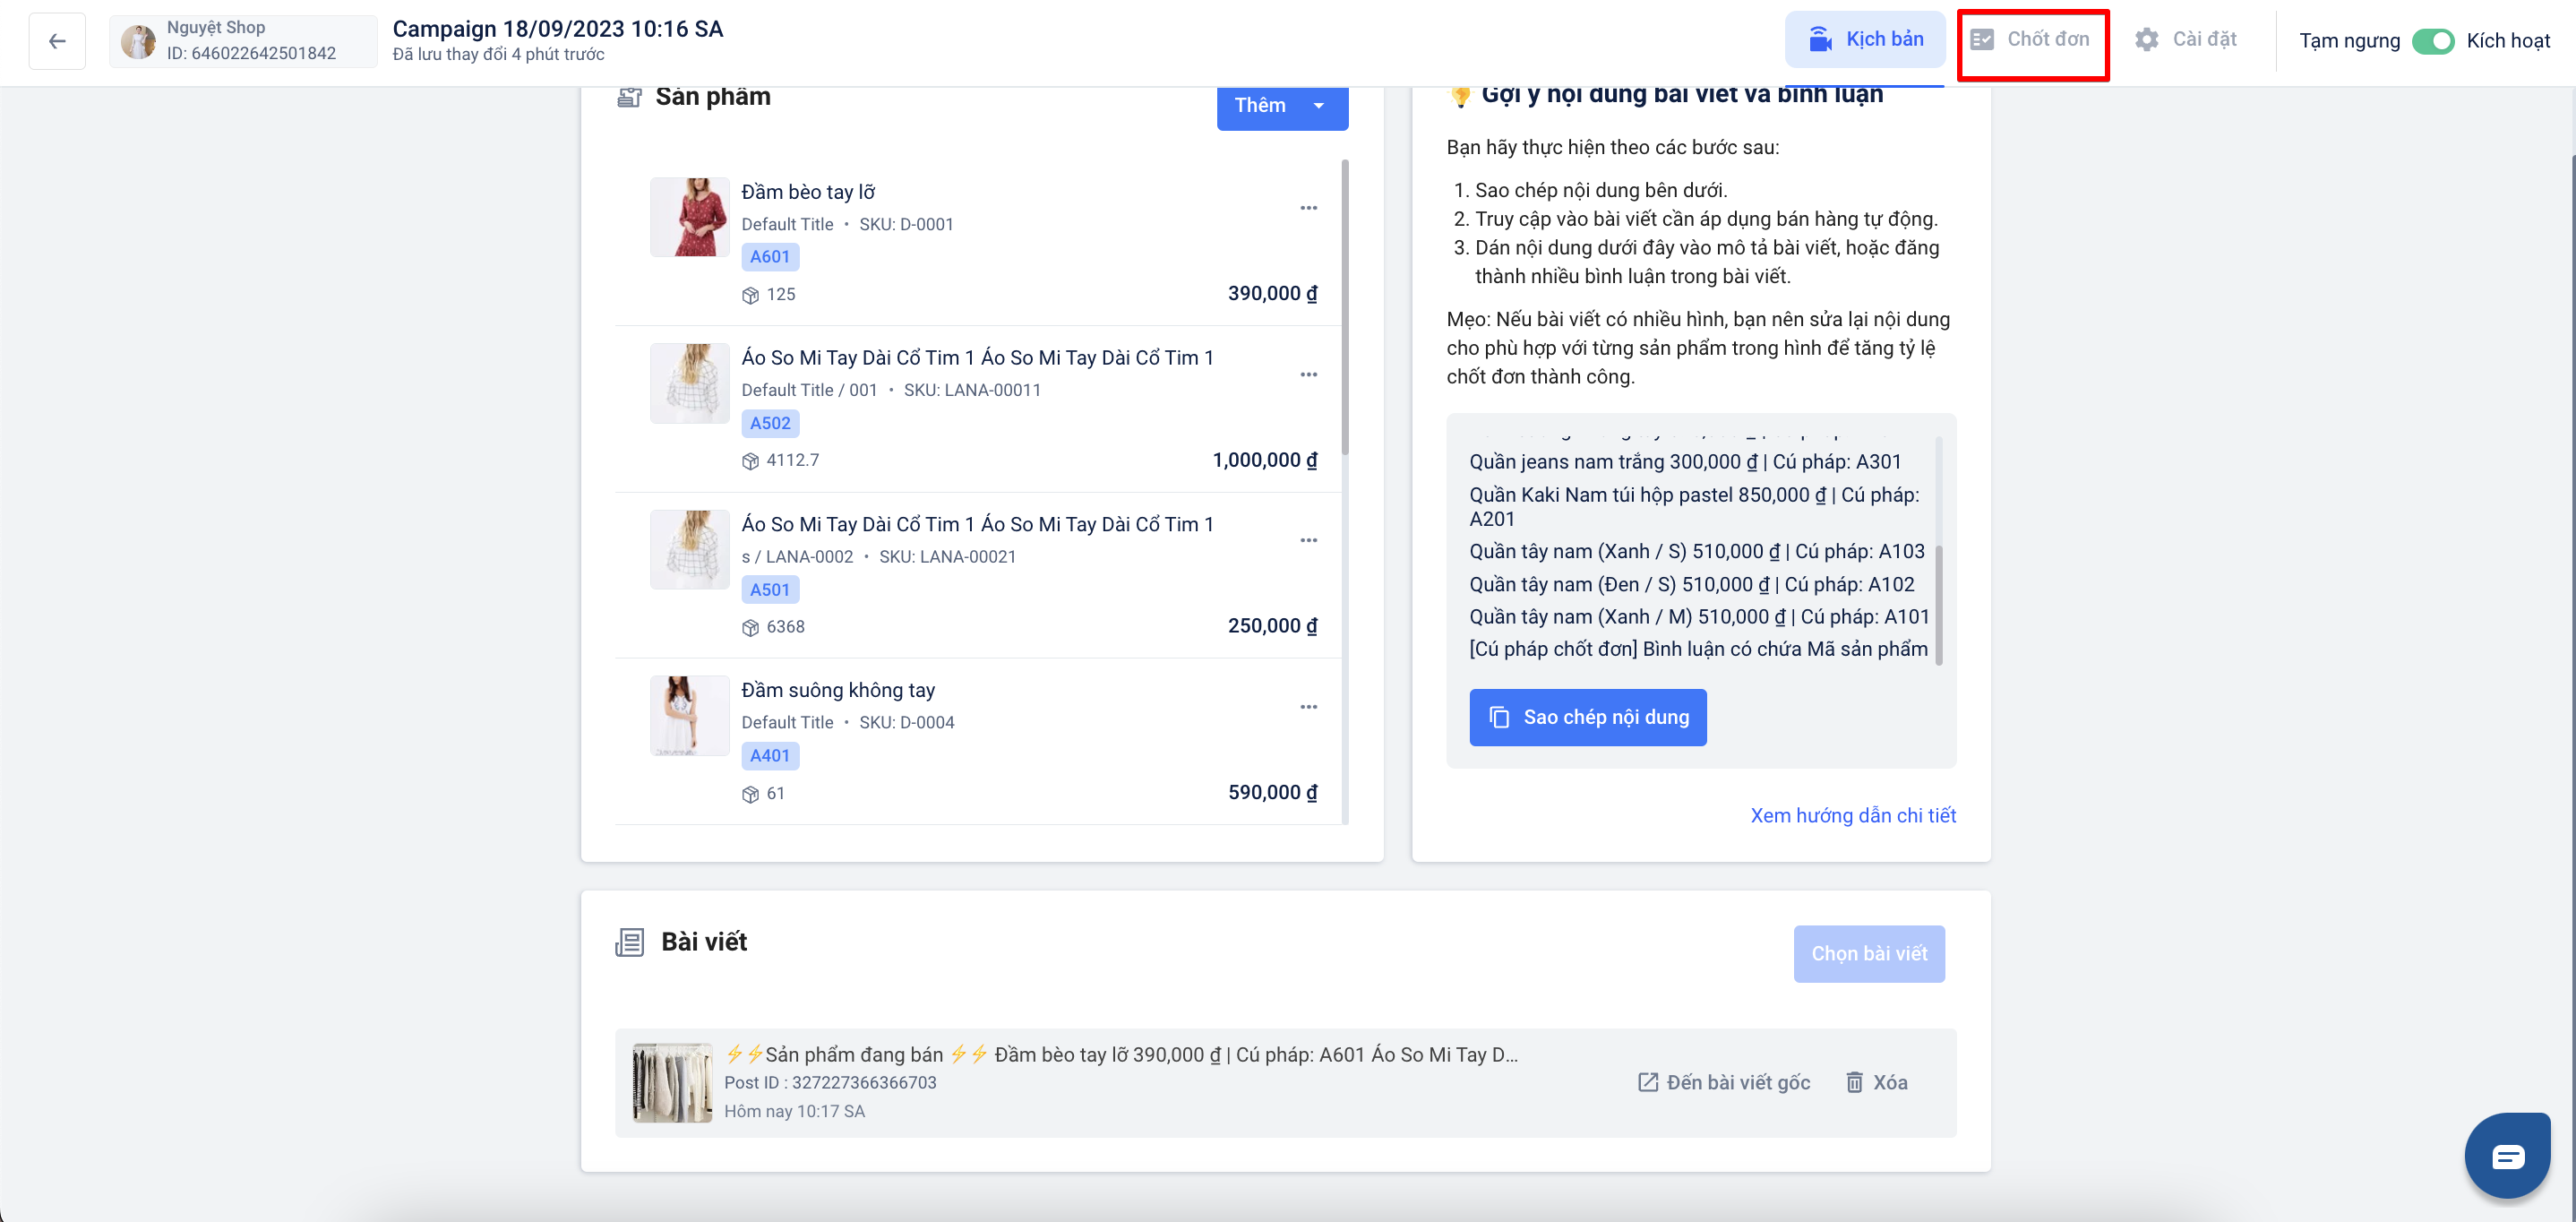The height and width of the screenshot is (1222, 2576).
Task: Open the chat support bubble icon
Action: point(2507,1157)
